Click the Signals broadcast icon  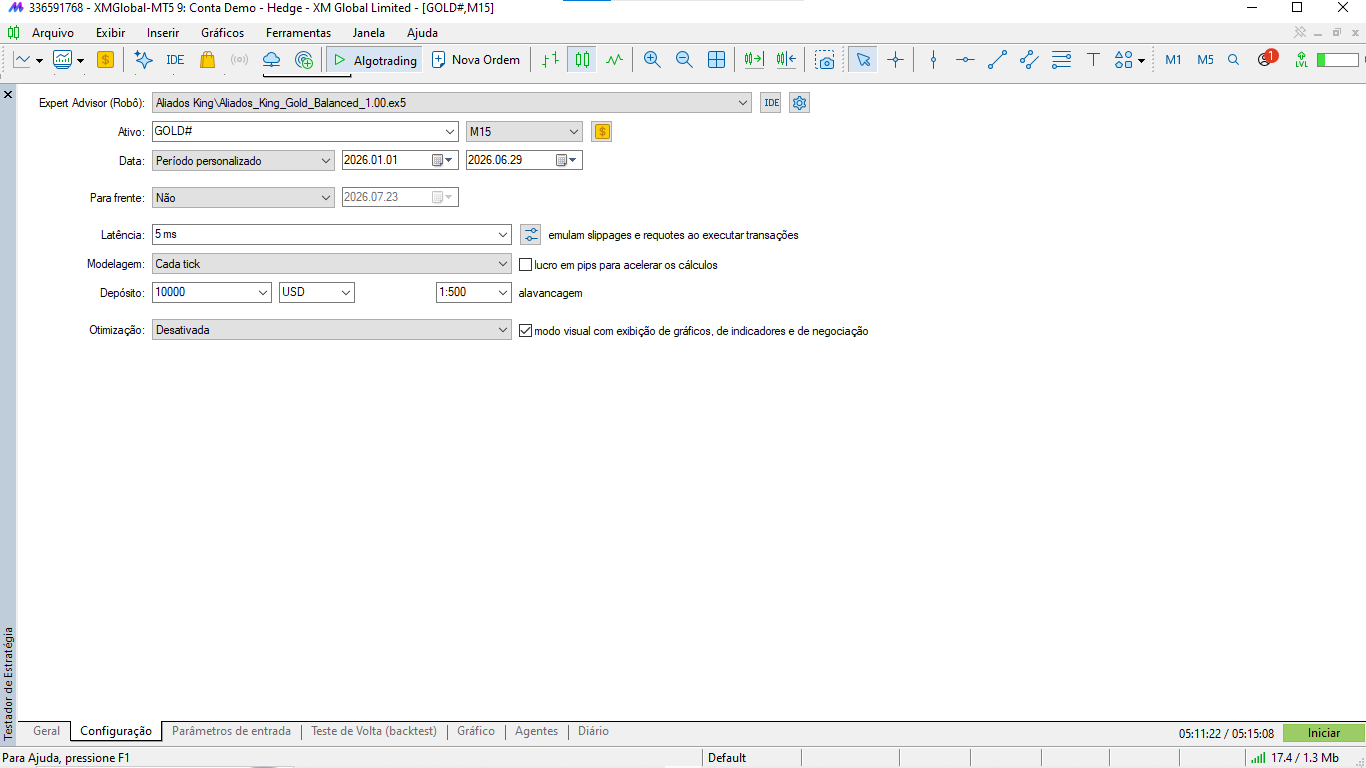point(239,60)
